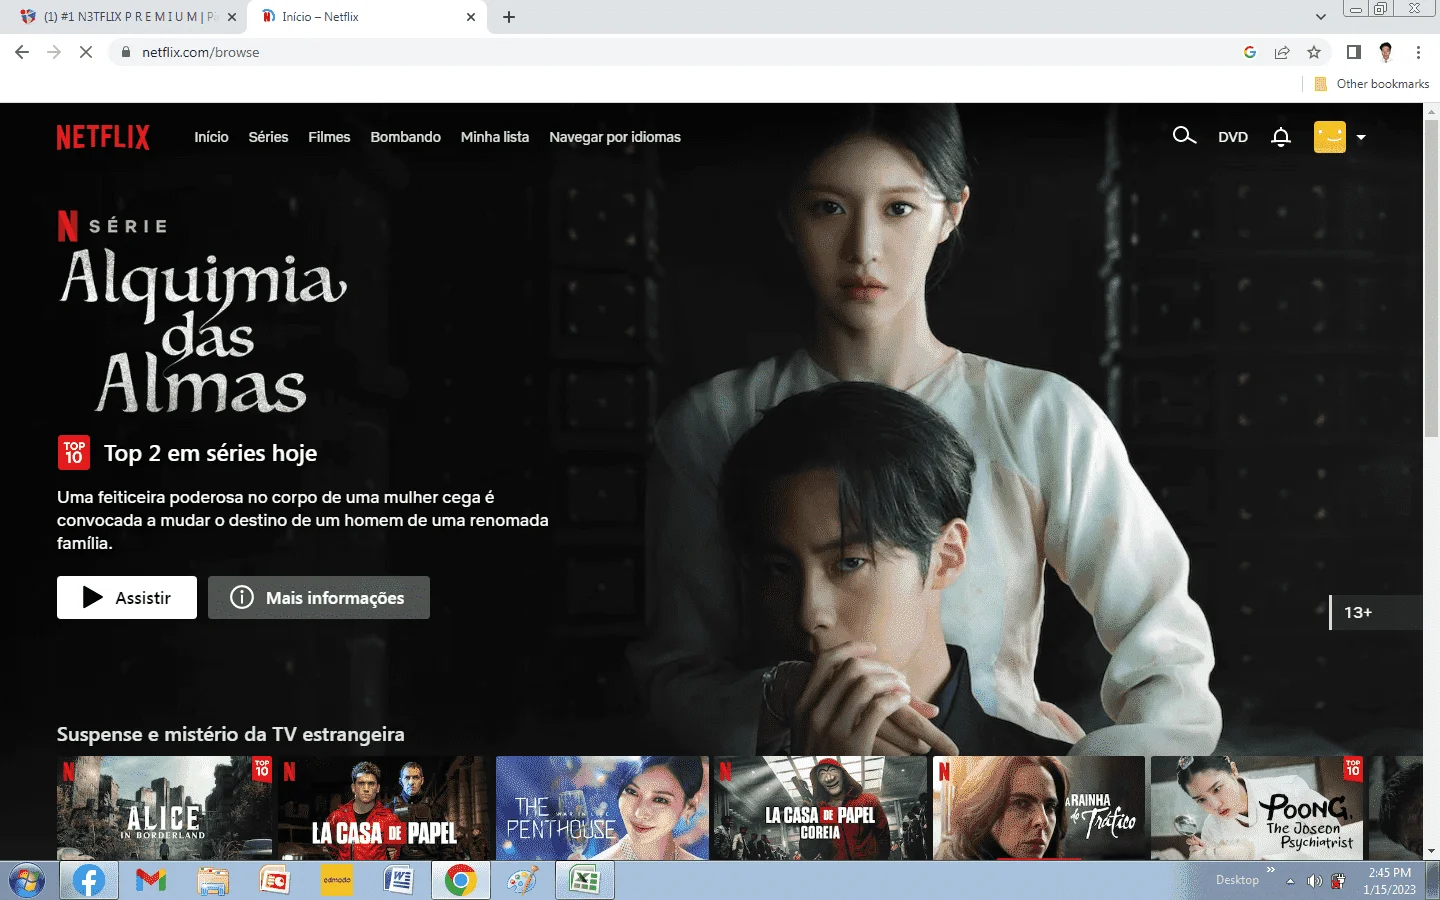
Task: Click the Google icon in address bar
Action: click(x=1250, y=52)
